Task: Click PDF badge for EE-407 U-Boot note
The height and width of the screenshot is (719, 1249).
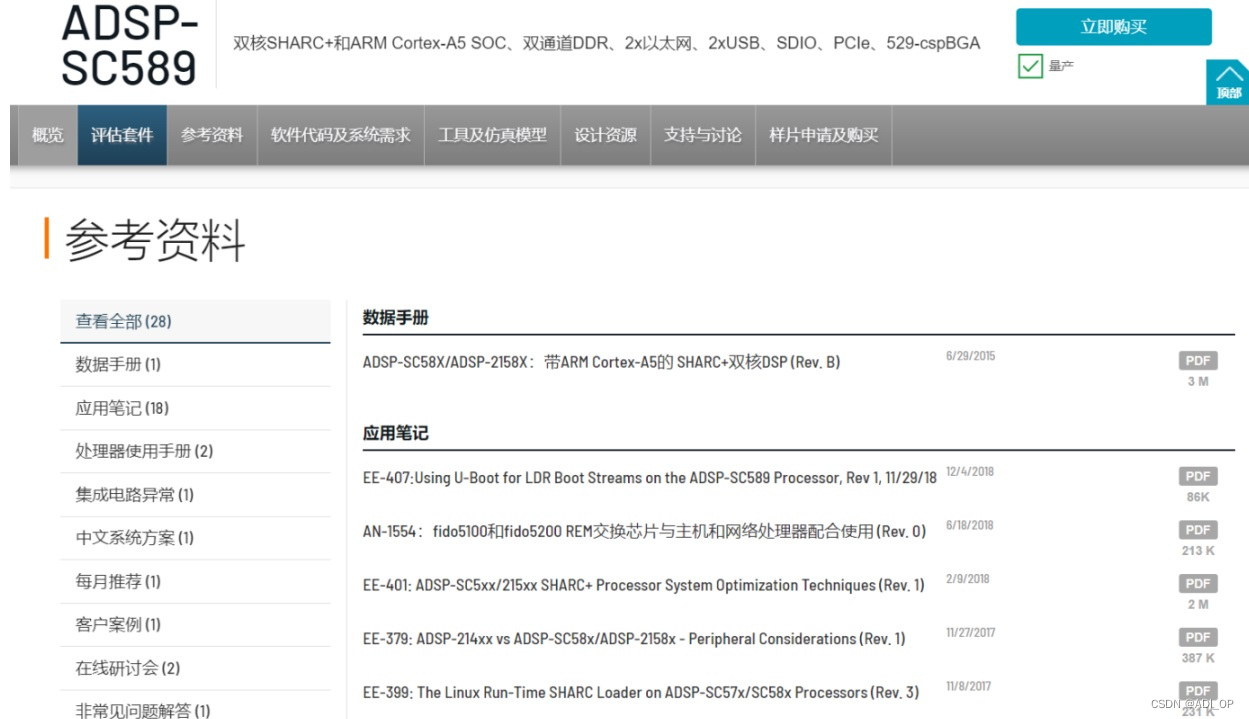Action: click(x=1197, y=477)
